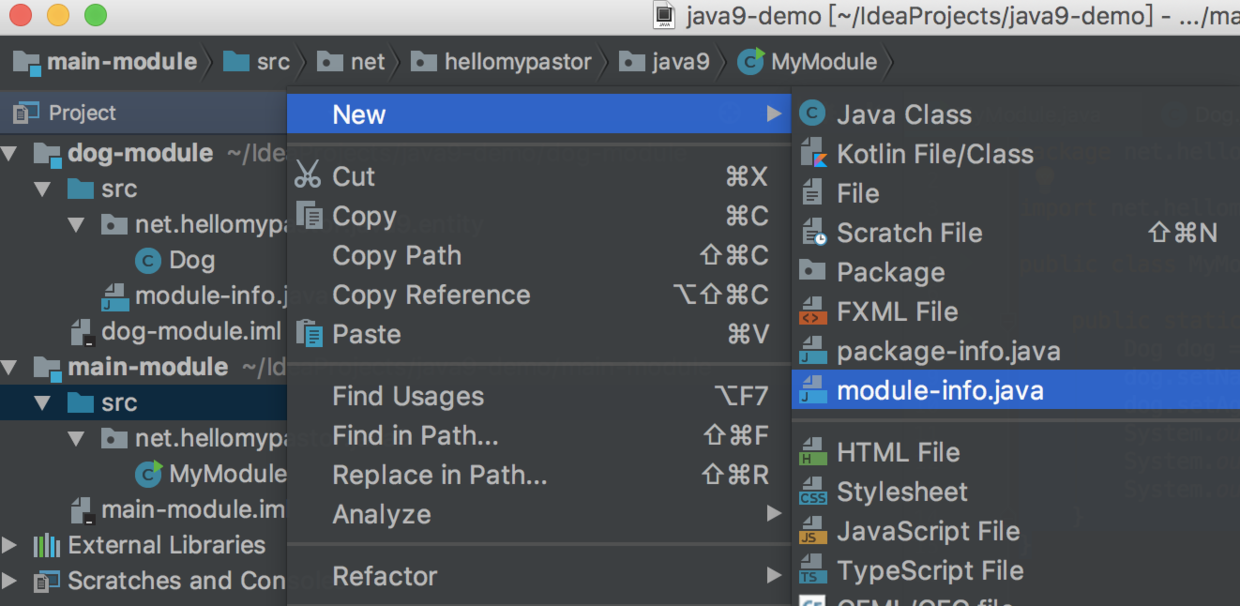
Task: Collapse the main-module src folder
Action: [42, 403]
